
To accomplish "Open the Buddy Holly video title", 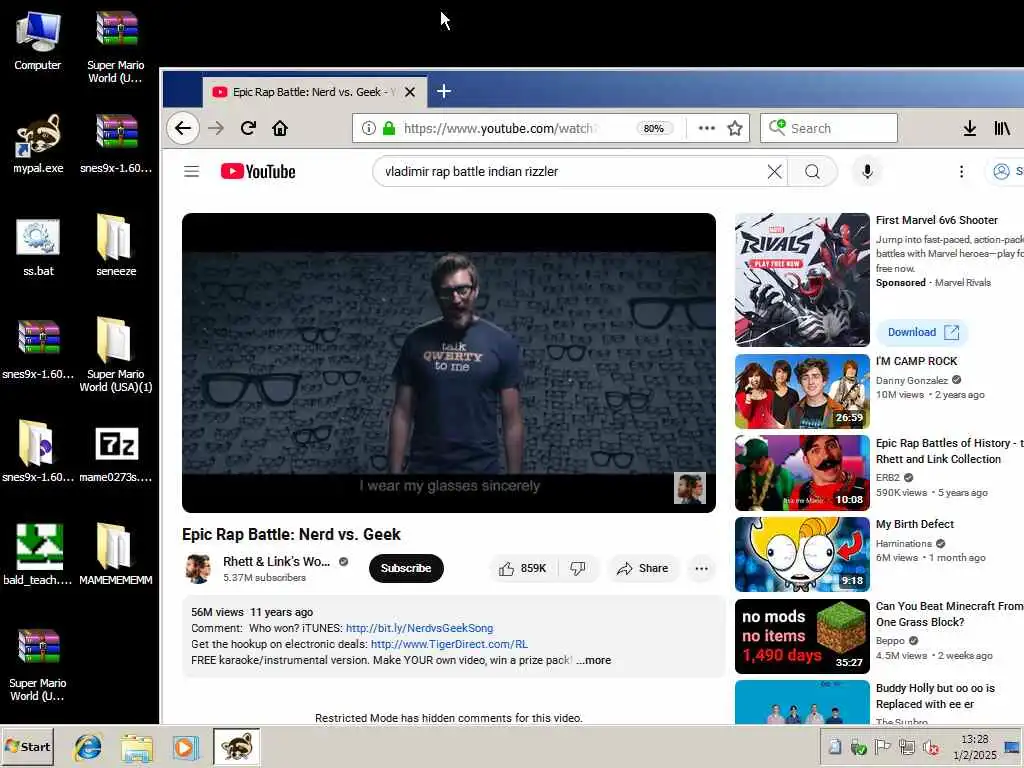I will click(x=935, y=696).
